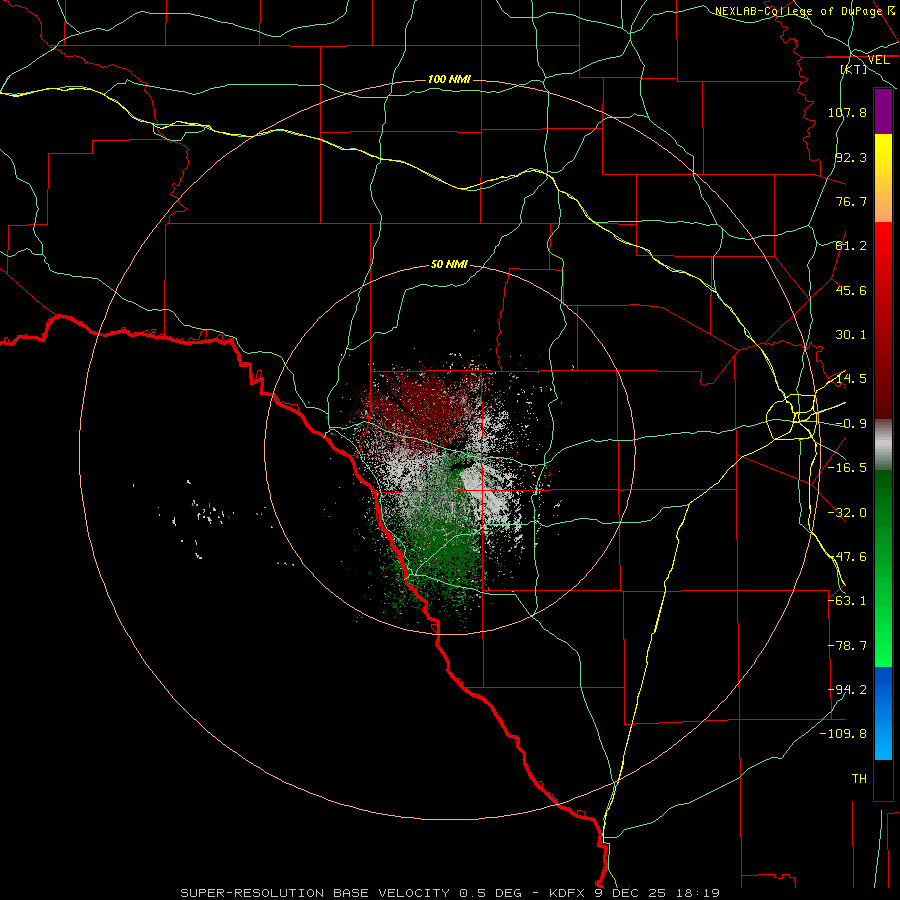The image size is (900, 900).
Task: Click the yellow highway loop at right
Action: coord(791,417)
